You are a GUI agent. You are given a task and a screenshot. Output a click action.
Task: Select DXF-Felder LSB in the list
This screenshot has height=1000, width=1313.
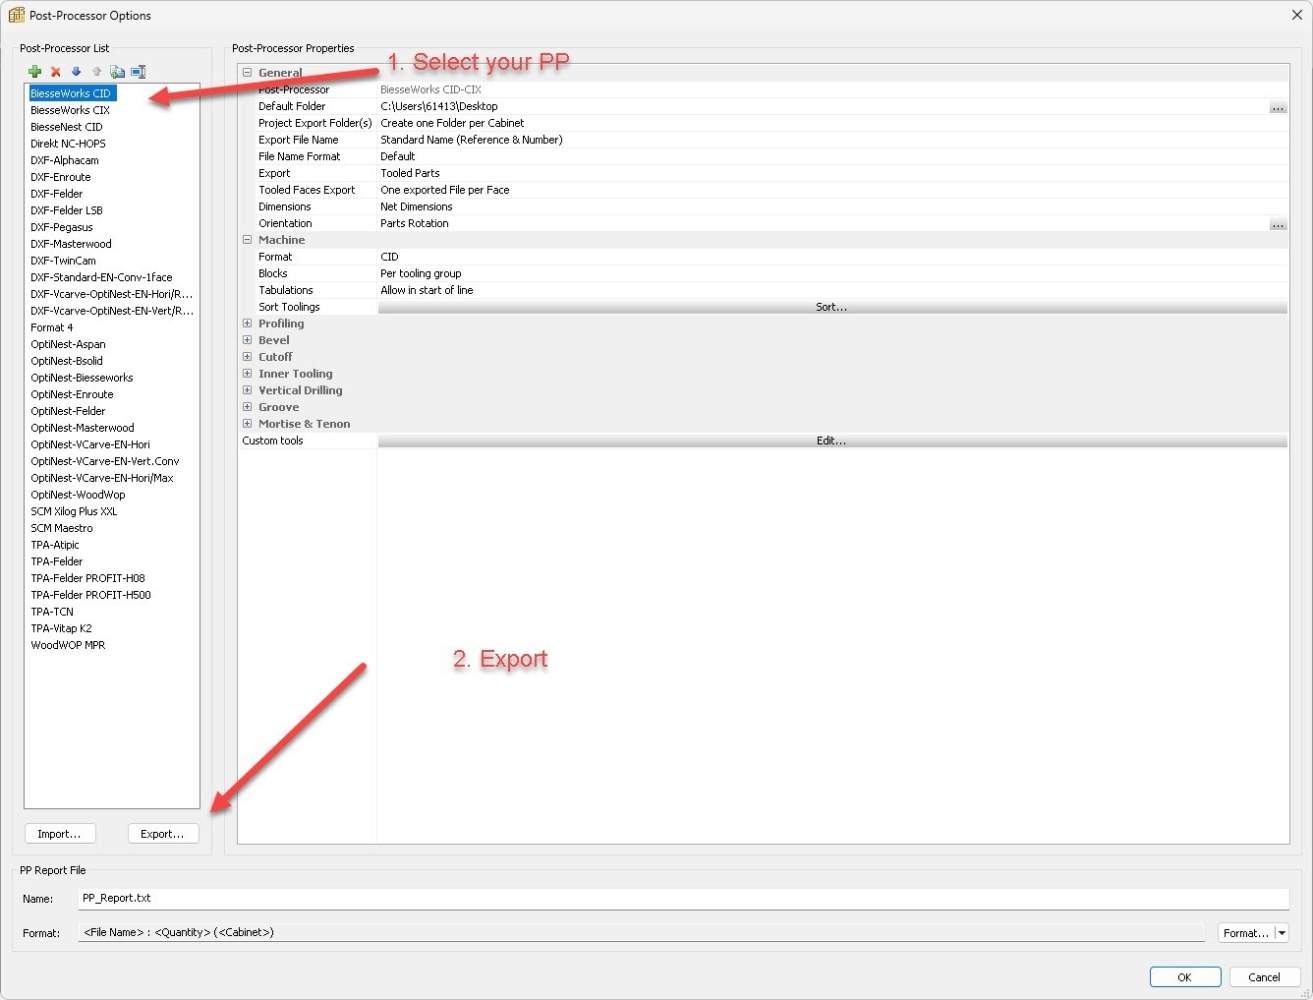(66, 211)
